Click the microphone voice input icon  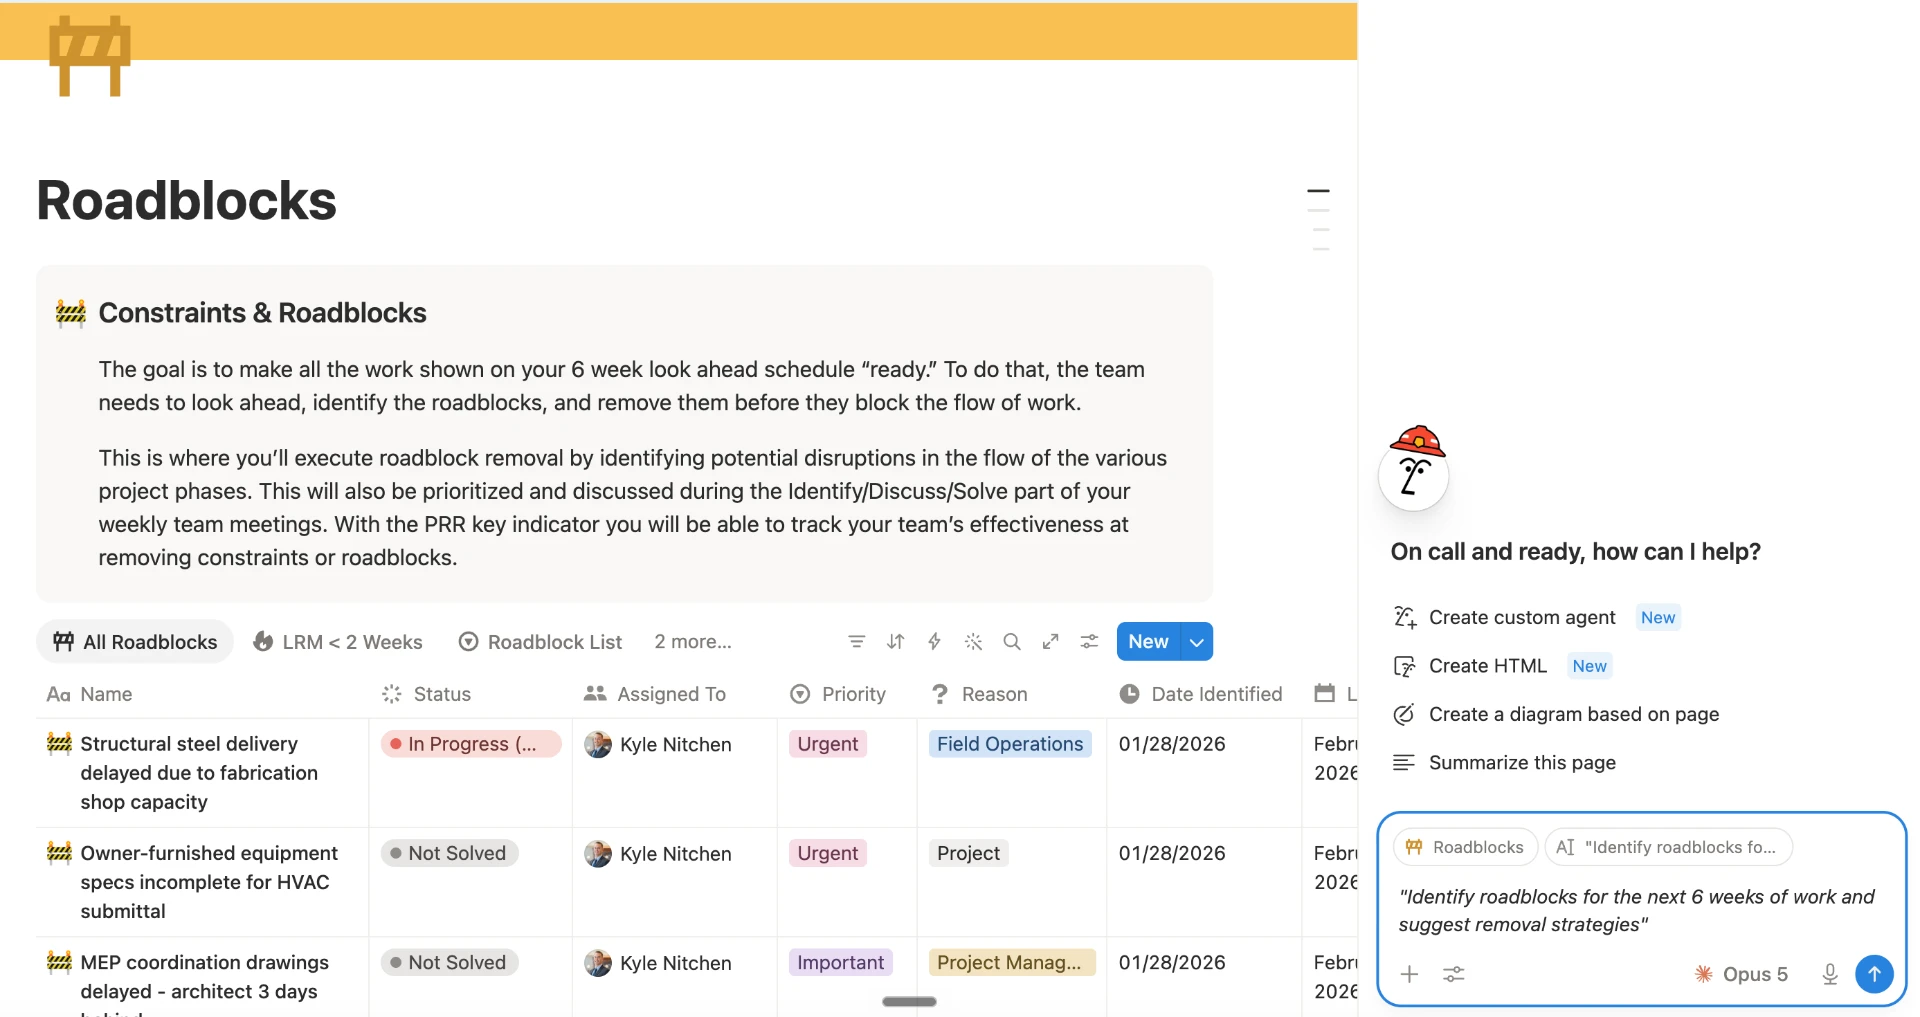point(1830,974)
